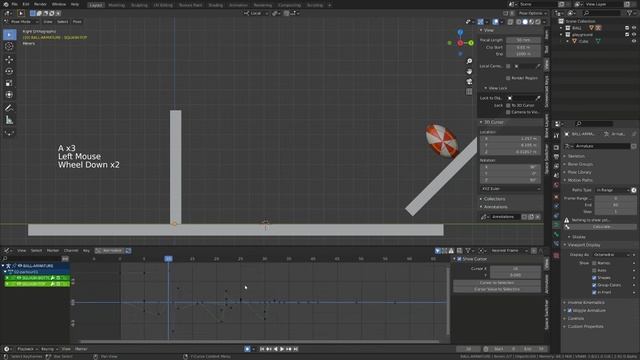This screenshot has height=360, width=640.
Task: Click the Cursor to Selection button
Action: 497,283
